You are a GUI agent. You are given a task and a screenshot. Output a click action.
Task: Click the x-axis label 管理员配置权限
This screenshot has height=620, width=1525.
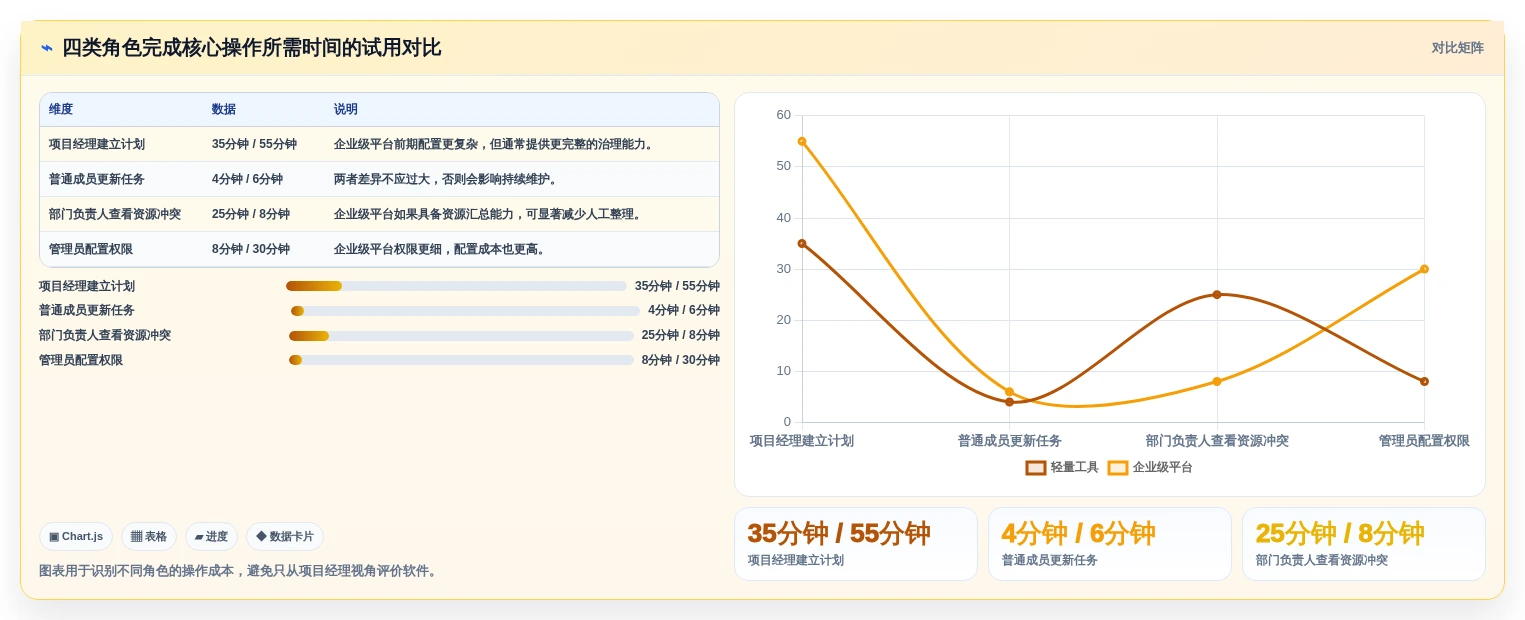point(1424,441)
